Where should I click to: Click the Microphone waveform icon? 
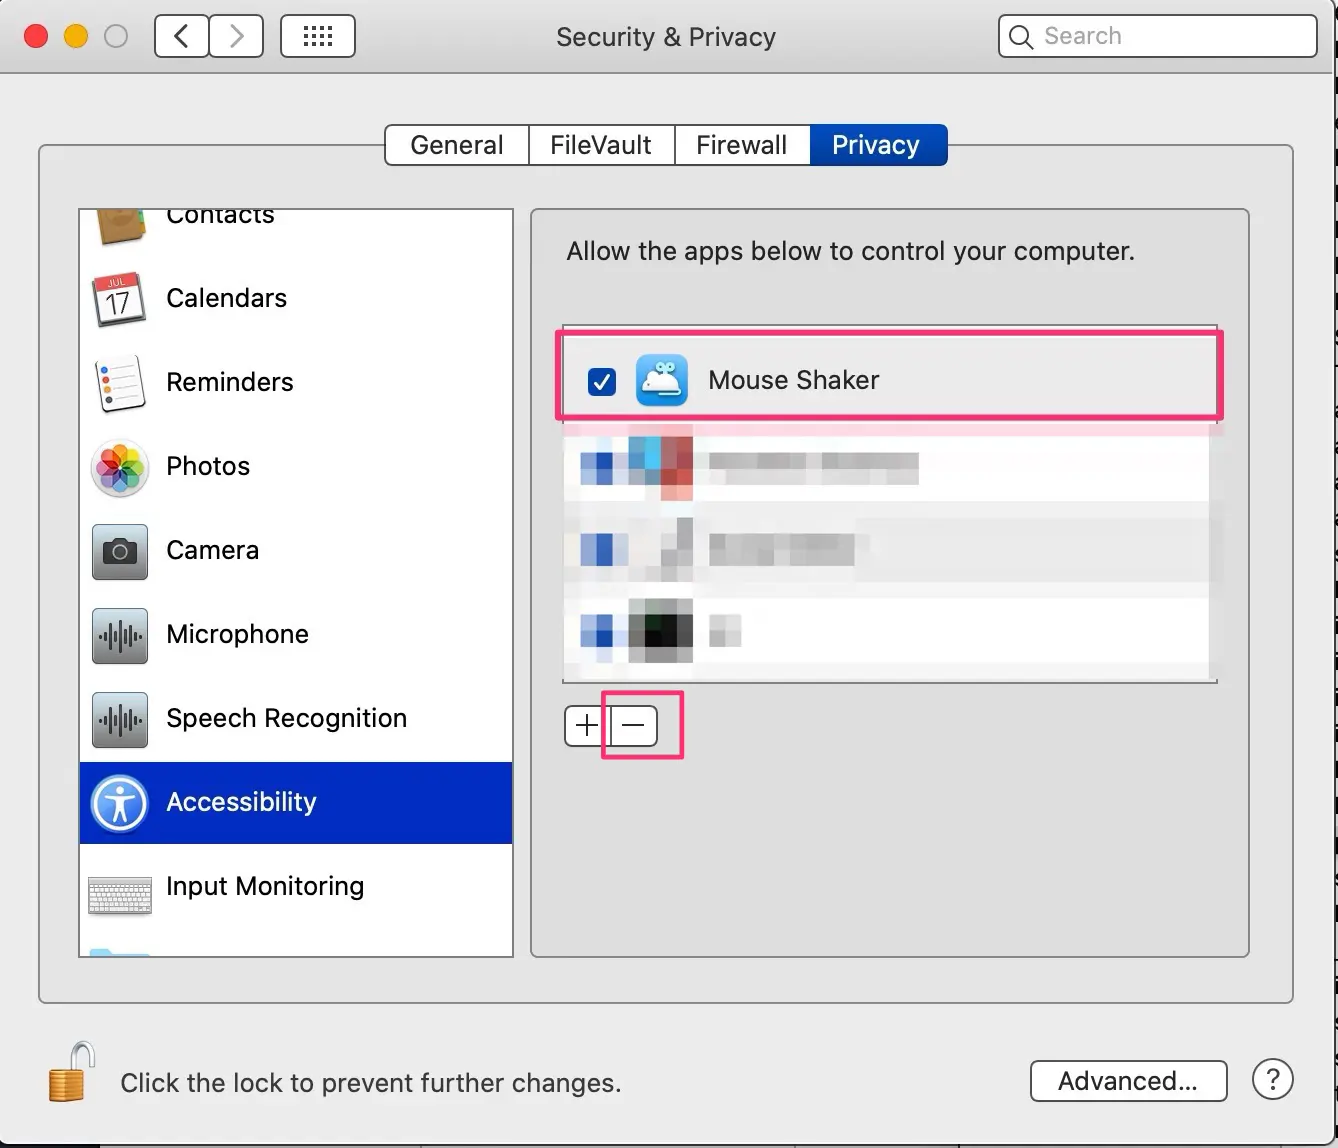coord(119,635)
